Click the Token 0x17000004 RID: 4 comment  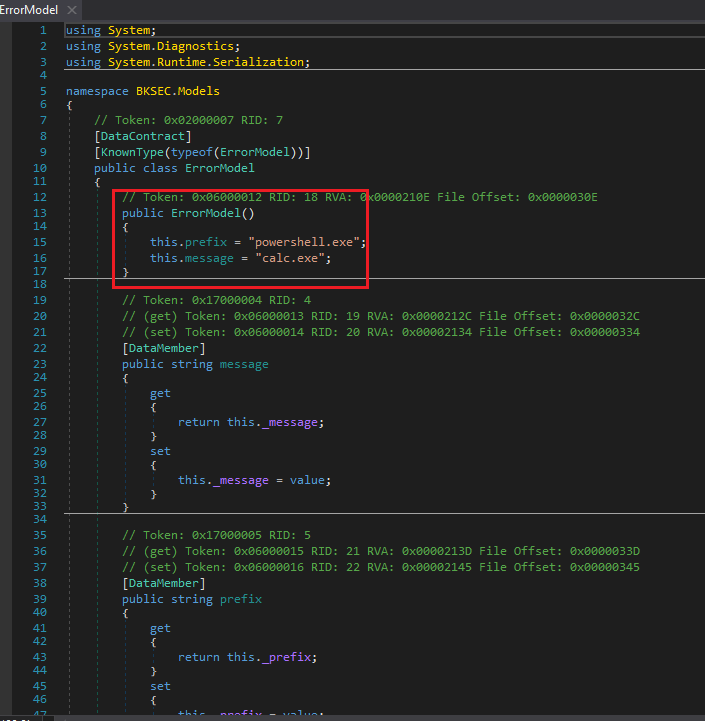[x=216, y=300]
